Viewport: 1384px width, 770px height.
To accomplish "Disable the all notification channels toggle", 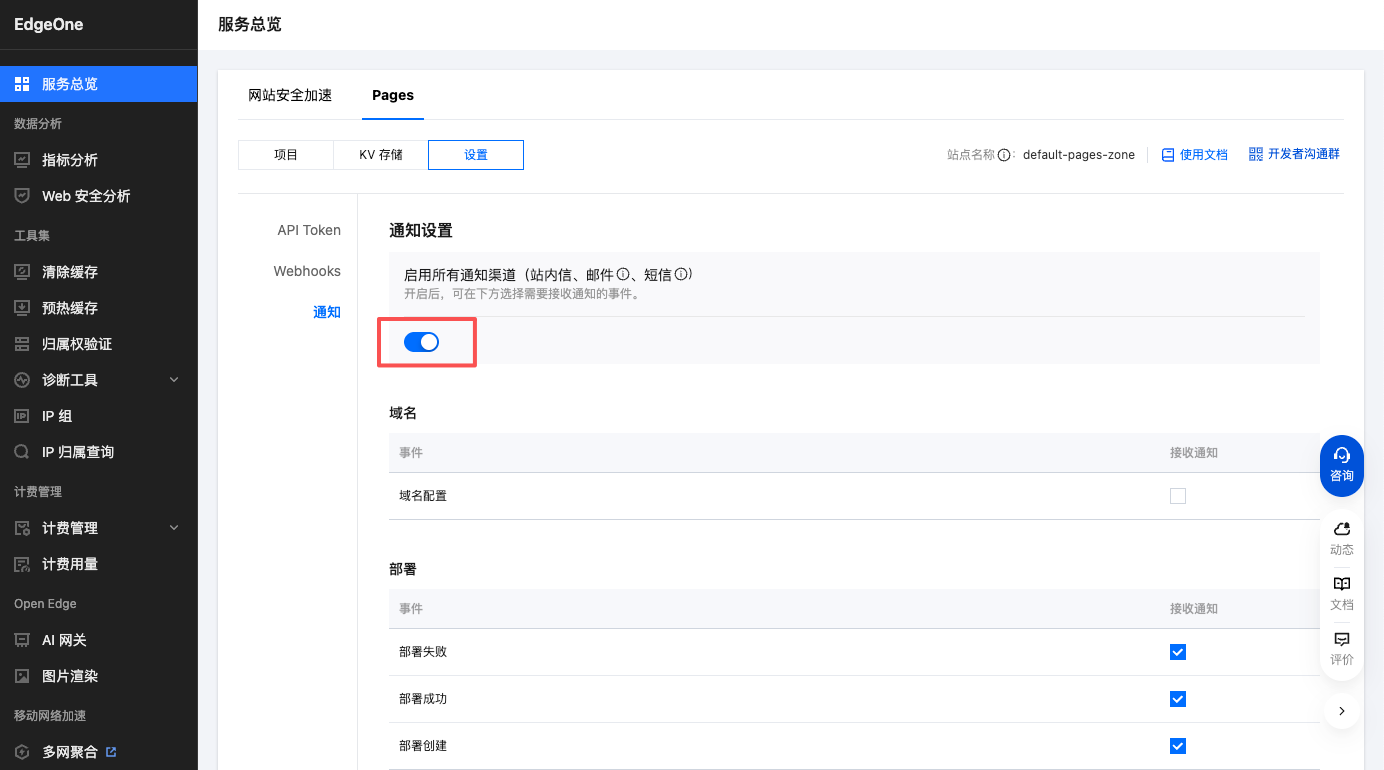I will coord(421,343).
